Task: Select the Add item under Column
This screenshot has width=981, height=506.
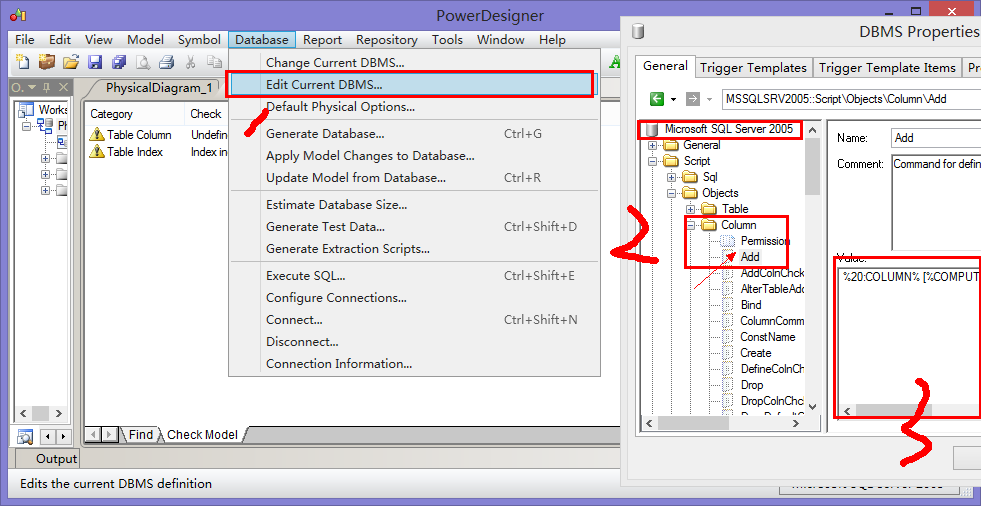Action: coord(750,257)
